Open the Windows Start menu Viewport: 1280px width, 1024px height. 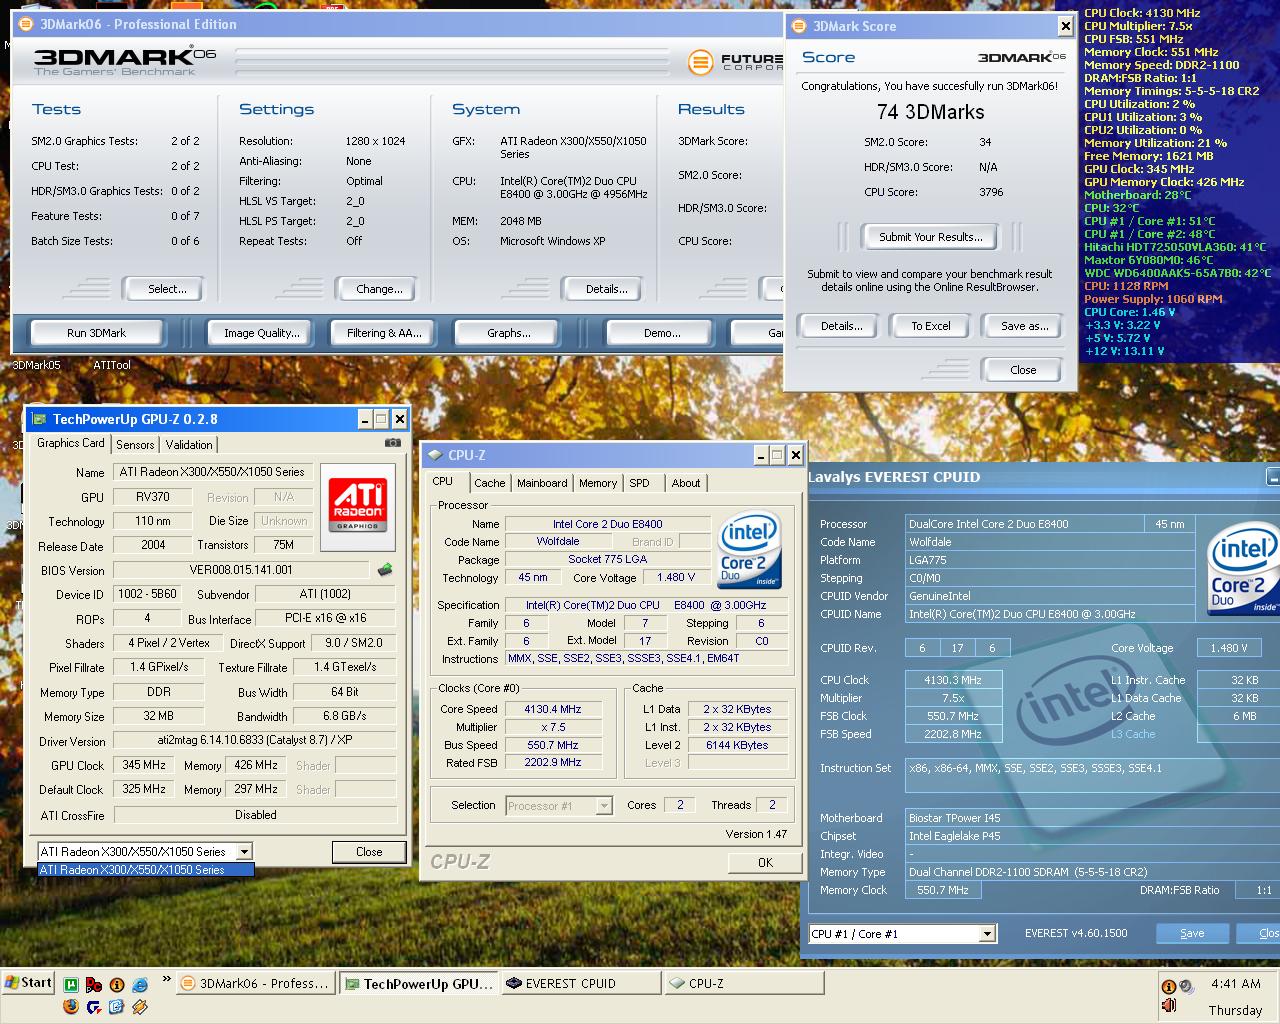click(x=28, y=983)
